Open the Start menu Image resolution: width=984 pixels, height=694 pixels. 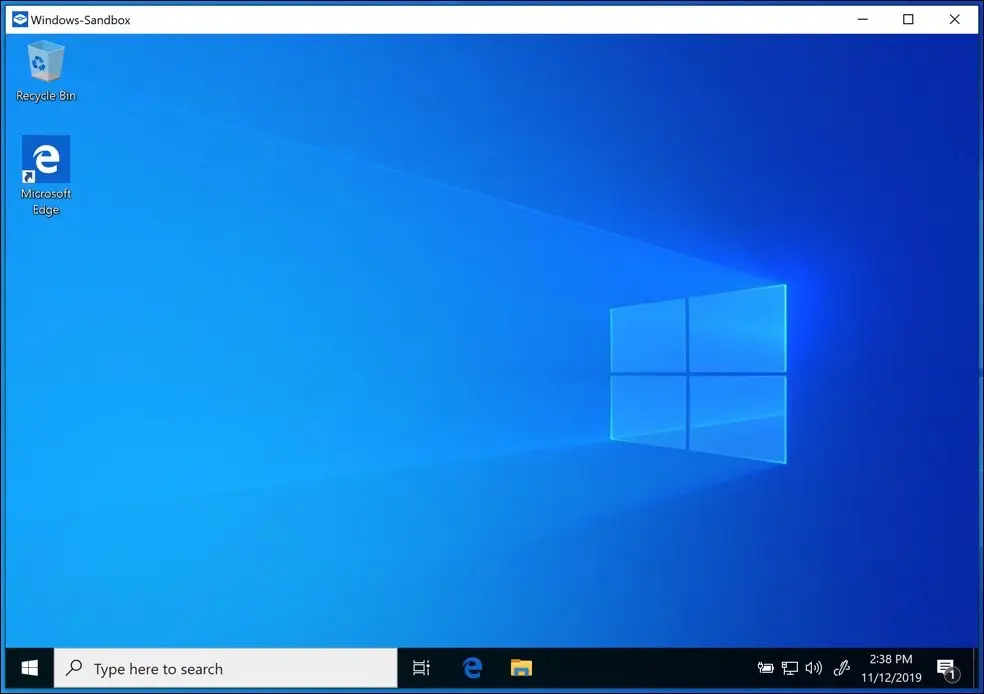pyautogui.click(x=29, y=668)
